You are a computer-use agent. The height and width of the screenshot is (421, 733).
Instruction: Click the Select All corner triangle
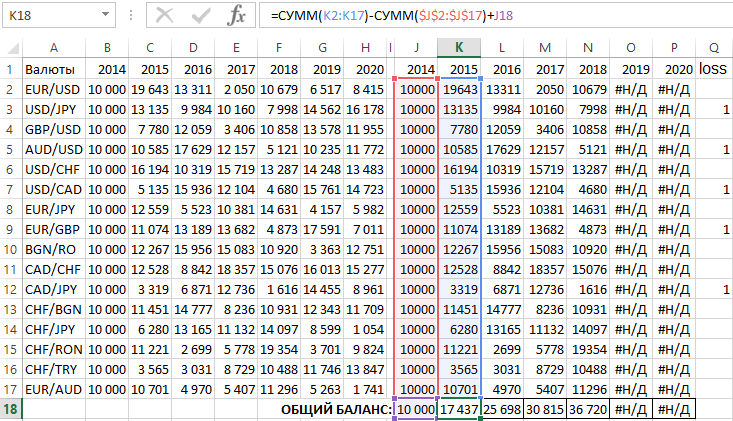click(x=10, y=48)
